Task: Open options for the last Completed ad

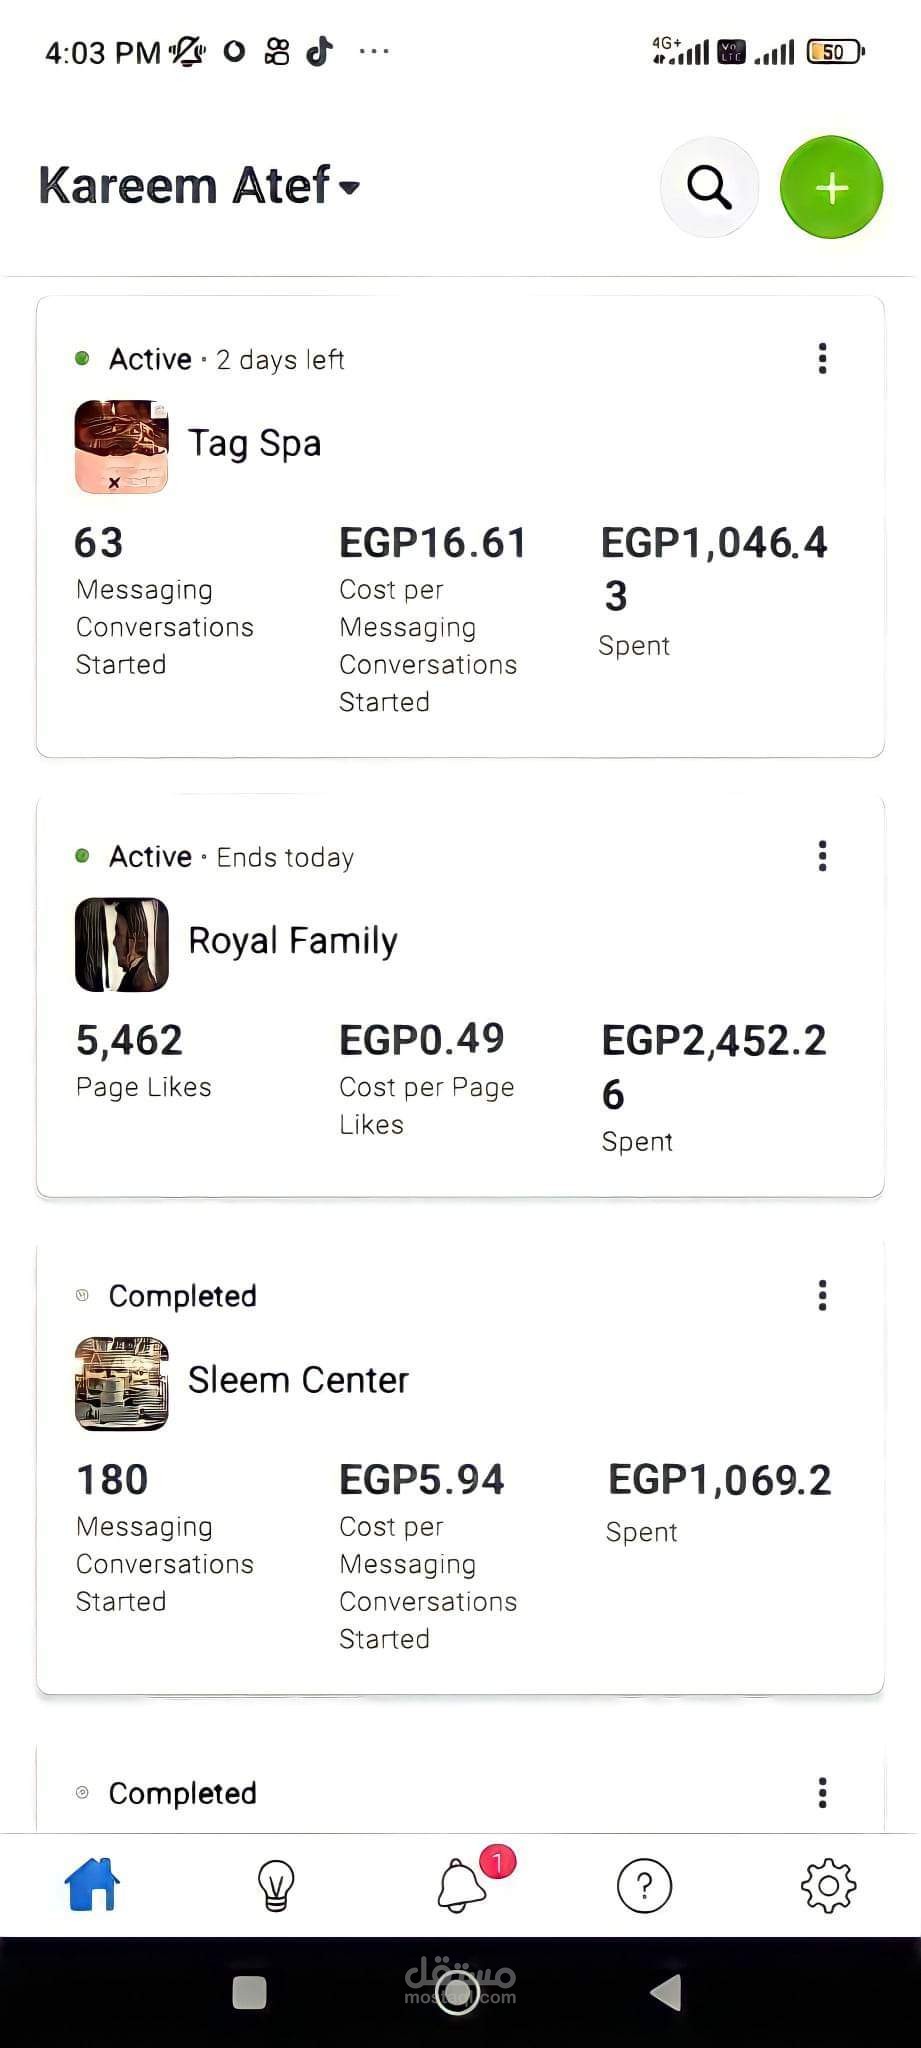Action: pos(822,1793)
